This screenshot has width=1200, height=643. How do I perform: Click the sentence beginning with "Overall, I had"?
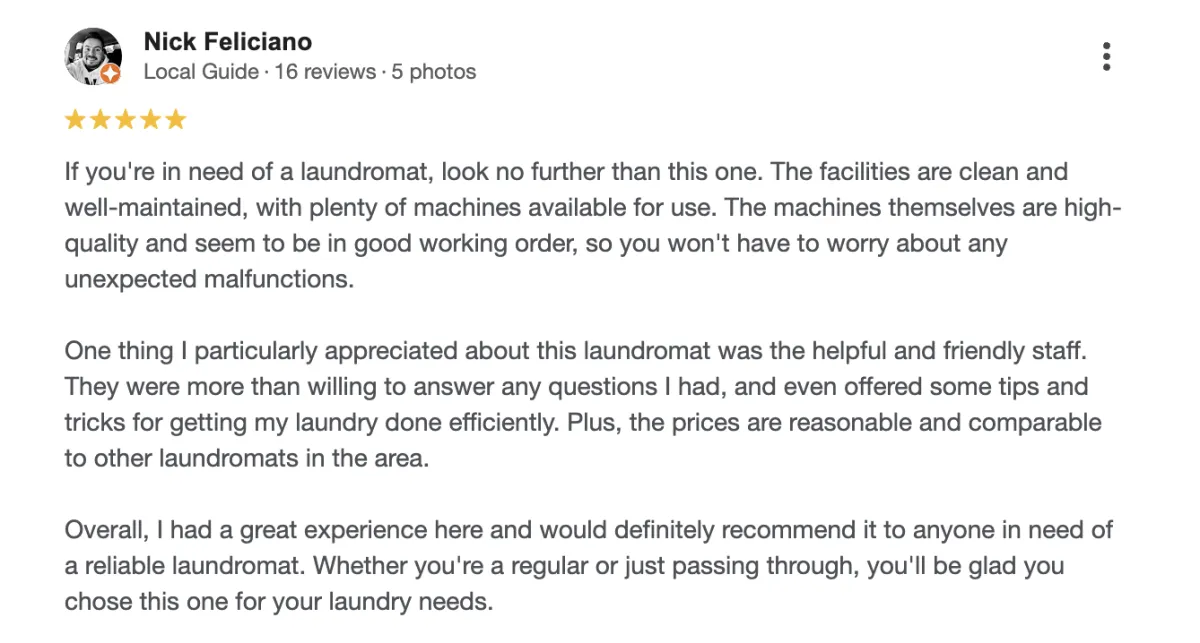[x=589, y=531]
